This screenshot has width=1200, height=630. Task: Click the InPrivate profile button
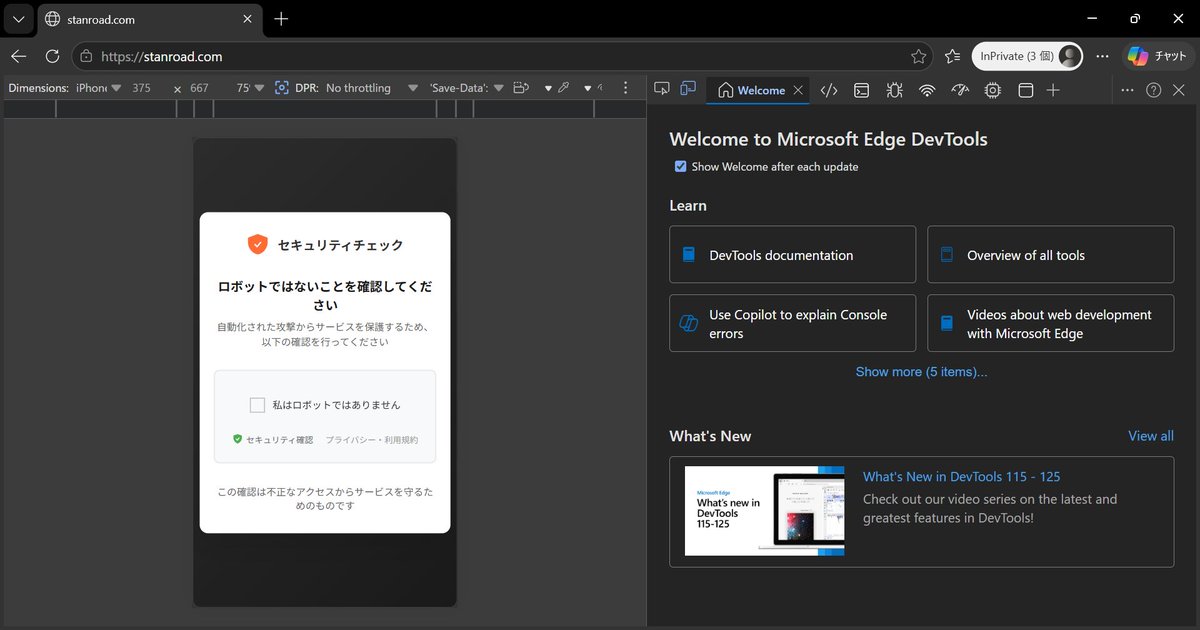pyautogui.click(x=1028, y=56)
